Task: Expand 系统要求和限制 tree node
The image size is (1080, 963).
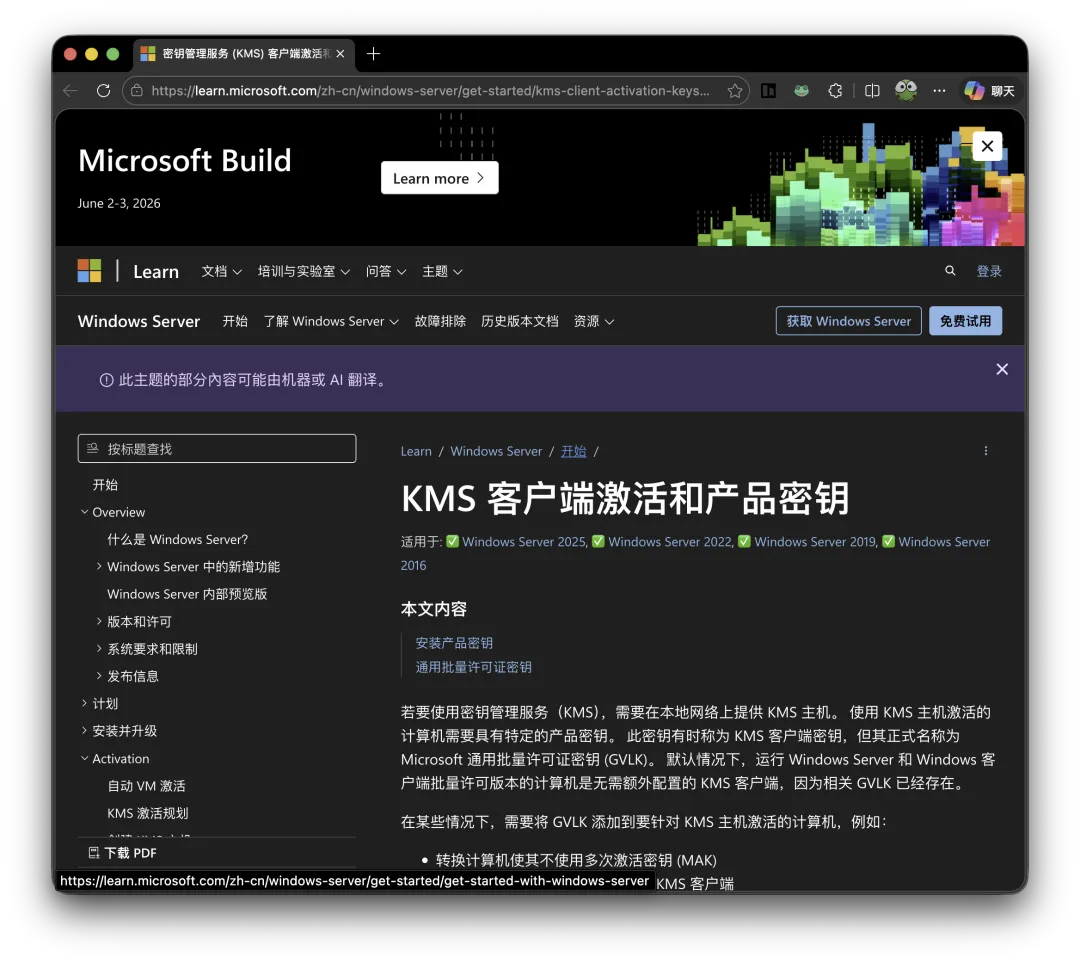Action: point(99,648)
